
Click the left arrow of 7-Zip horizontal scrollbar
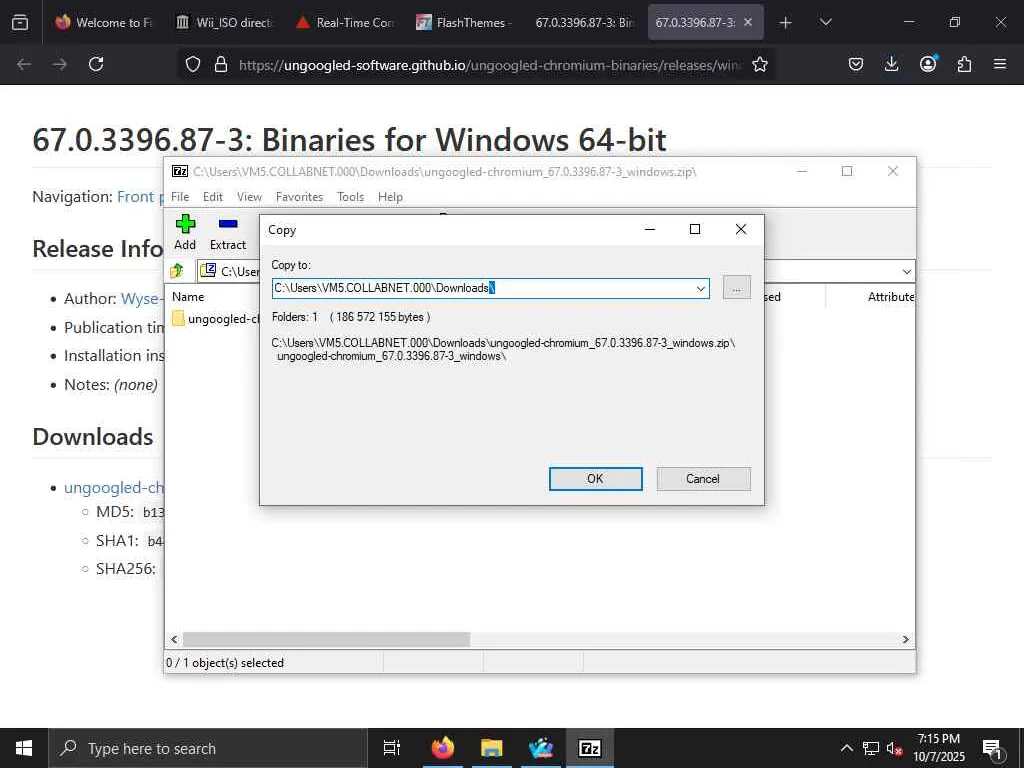tap(174, 639)
